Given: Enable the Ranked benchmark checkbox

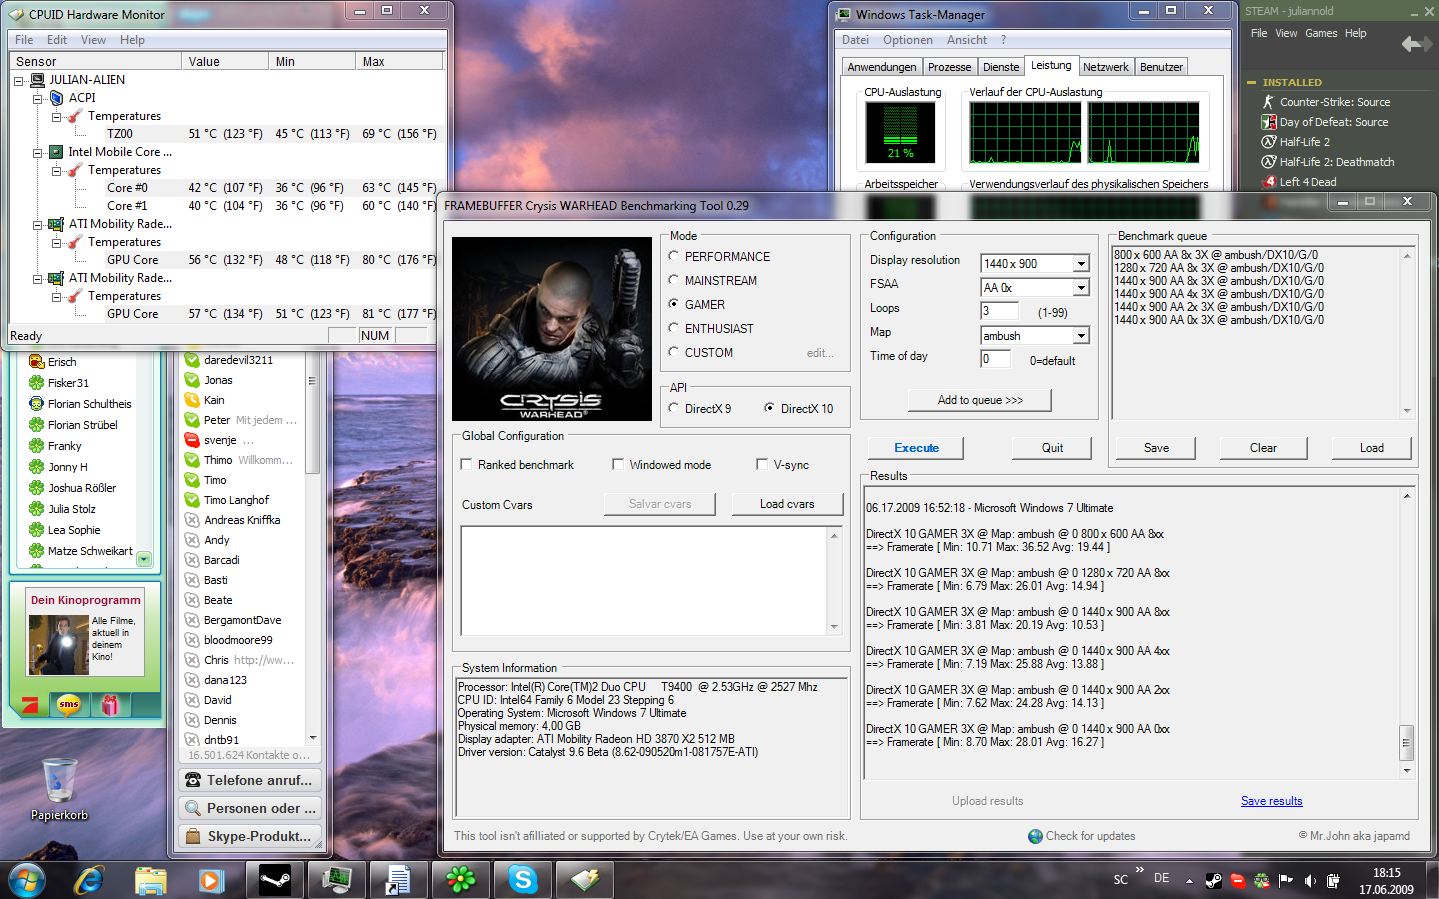Looking at the screenshot, I should coord(466,464).
